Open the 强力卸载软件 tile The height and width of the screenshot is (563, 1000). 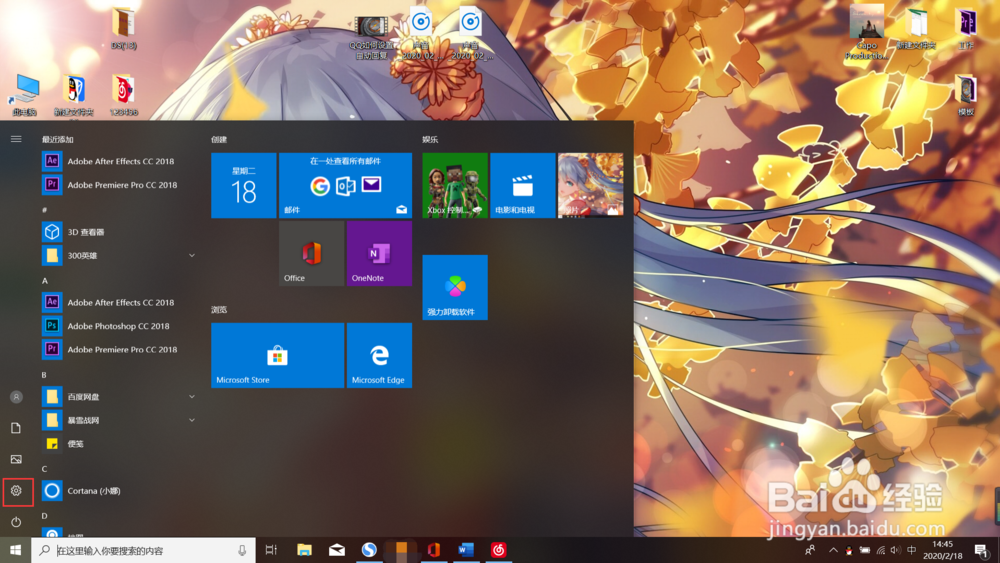click(455, 288)
